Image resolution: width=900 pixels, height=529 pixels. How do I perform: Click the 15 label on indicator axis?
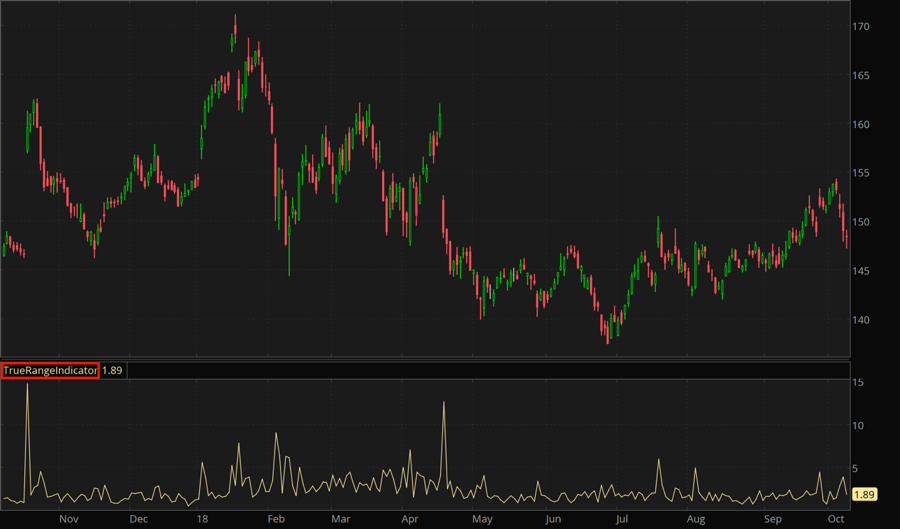858,383
